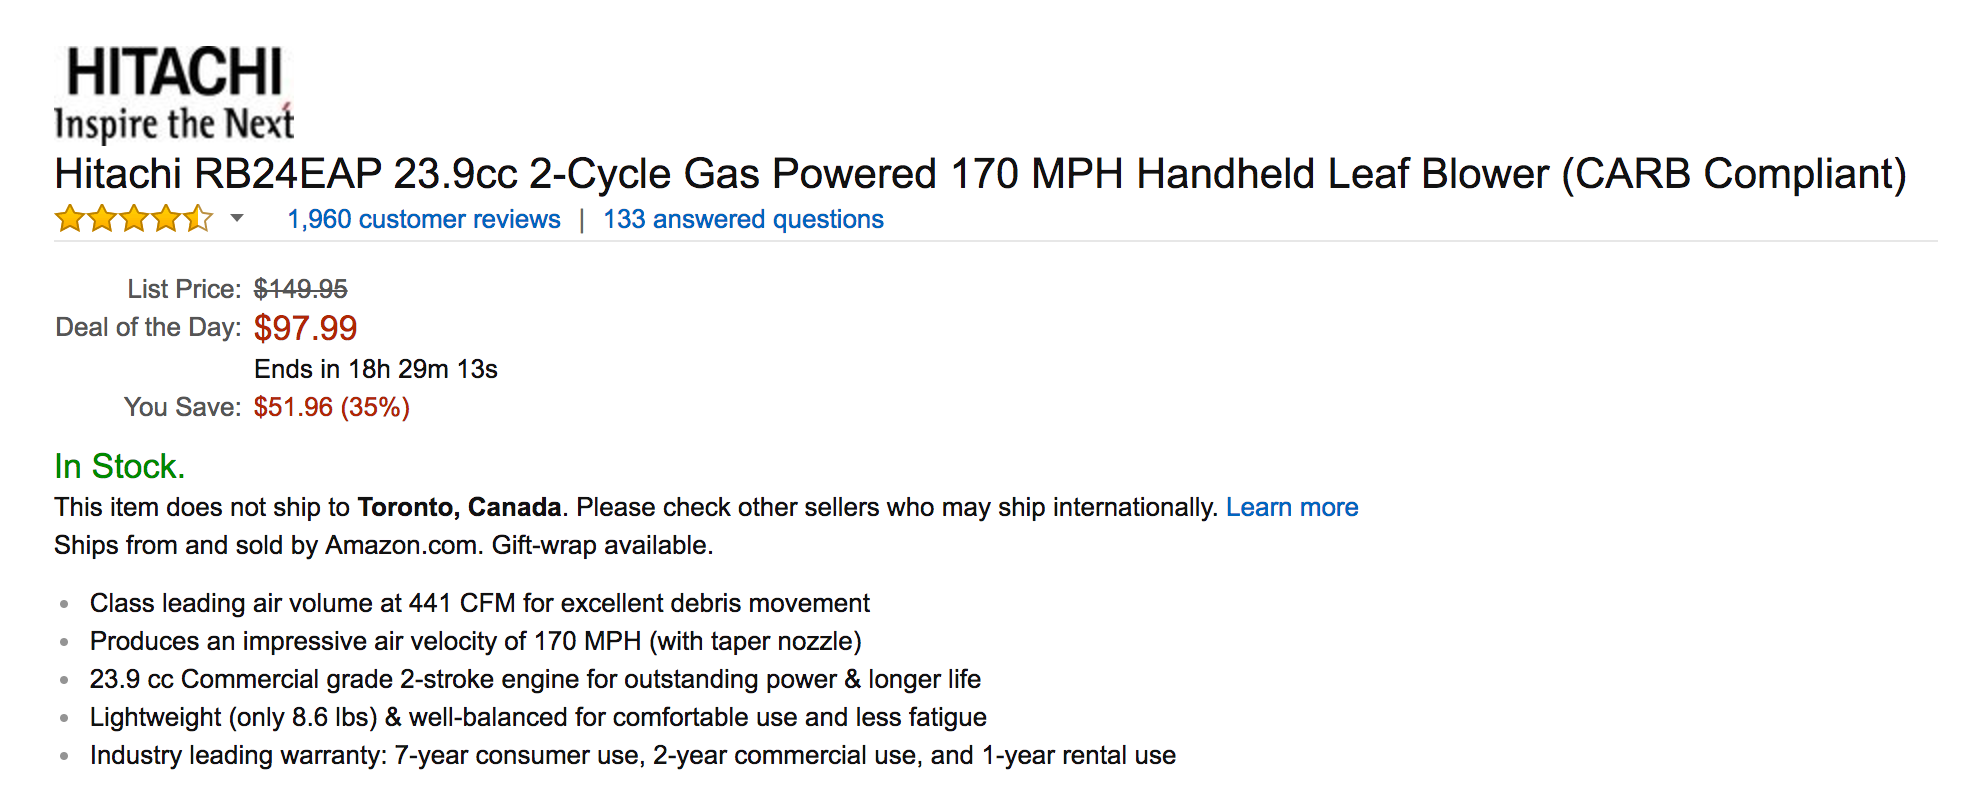The image size is (1974, 790).
Task: Click the crossed-out $149.95 list price
Action: pyautogui.click(x=300, y=289)
